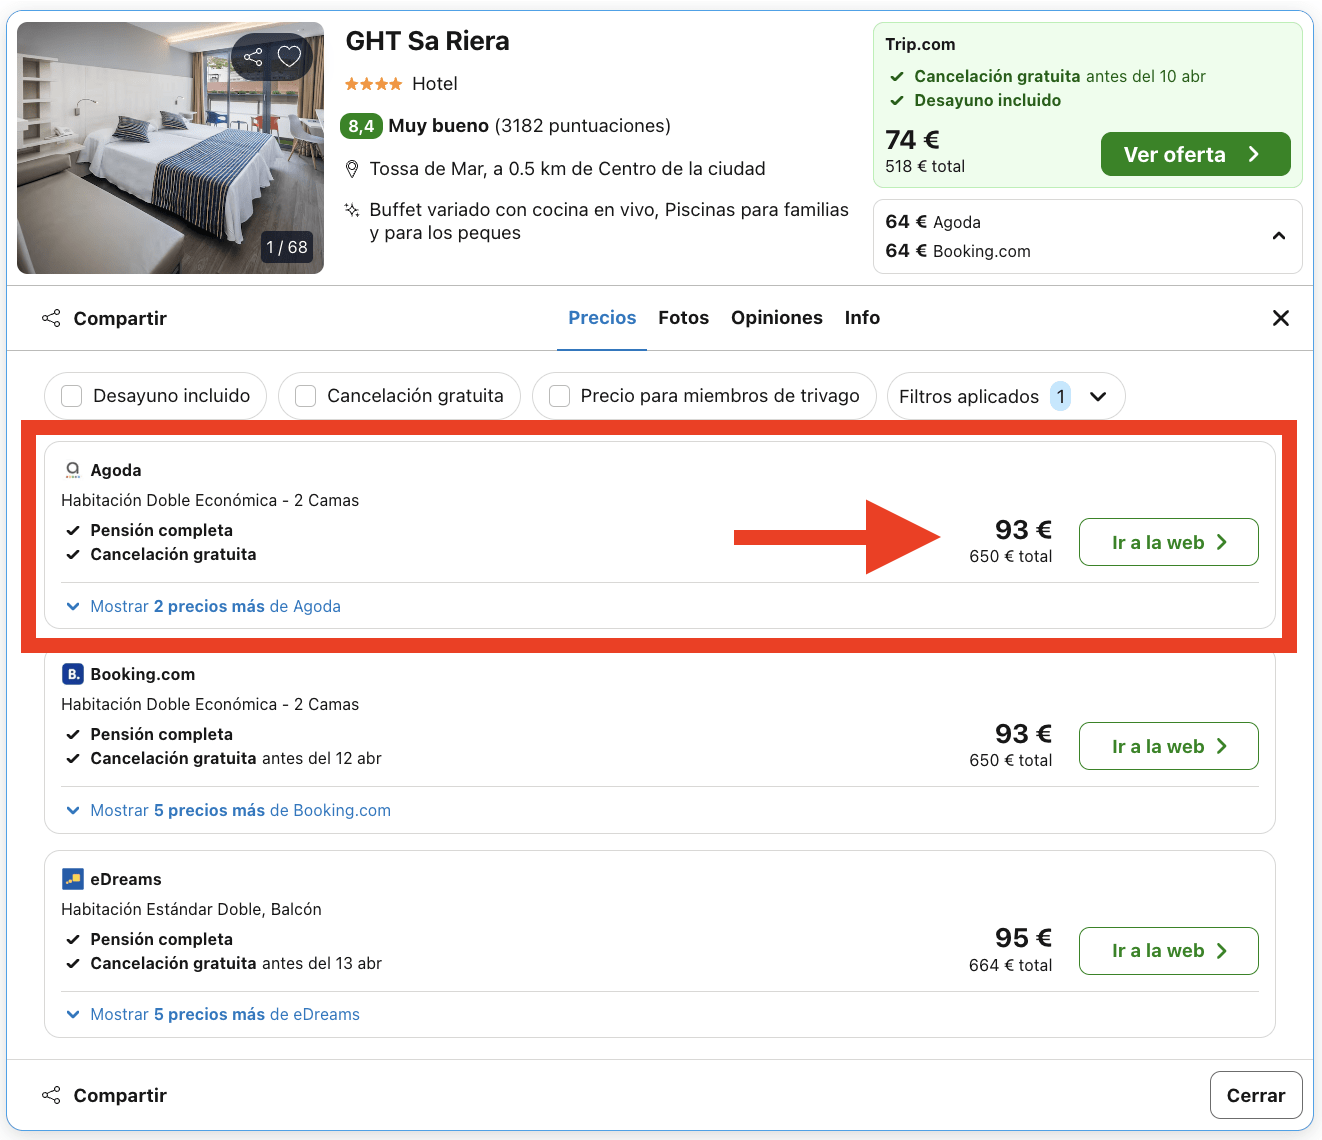Image resolution: width=1322 pixels, height=1140 pixels.
Task: Click the 1 / 68 photo counter
Action: [x=287, y=247]
